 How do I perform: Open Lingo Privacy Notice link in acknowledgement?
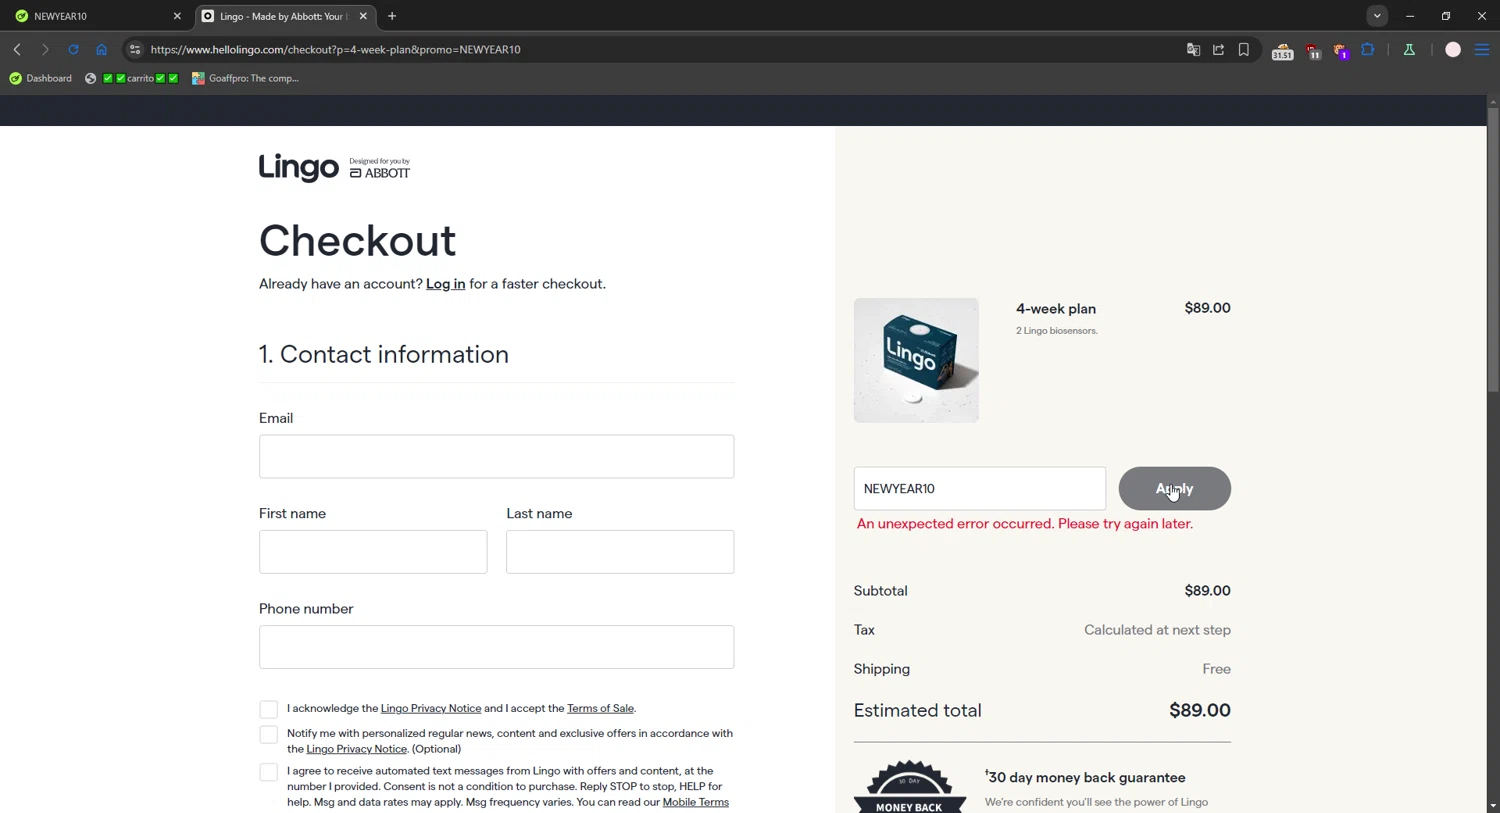click(x=431, y=708)
